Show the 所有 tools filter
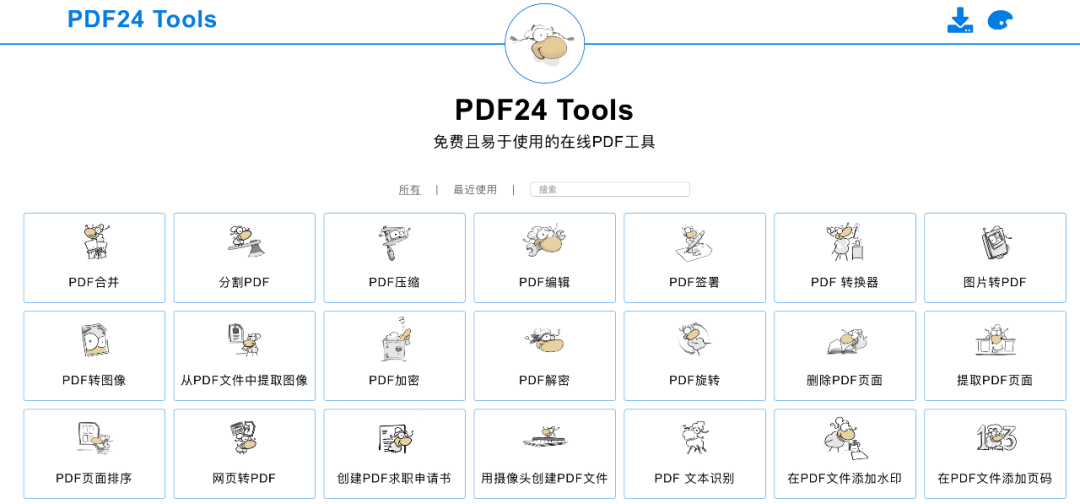 (410, 190)
